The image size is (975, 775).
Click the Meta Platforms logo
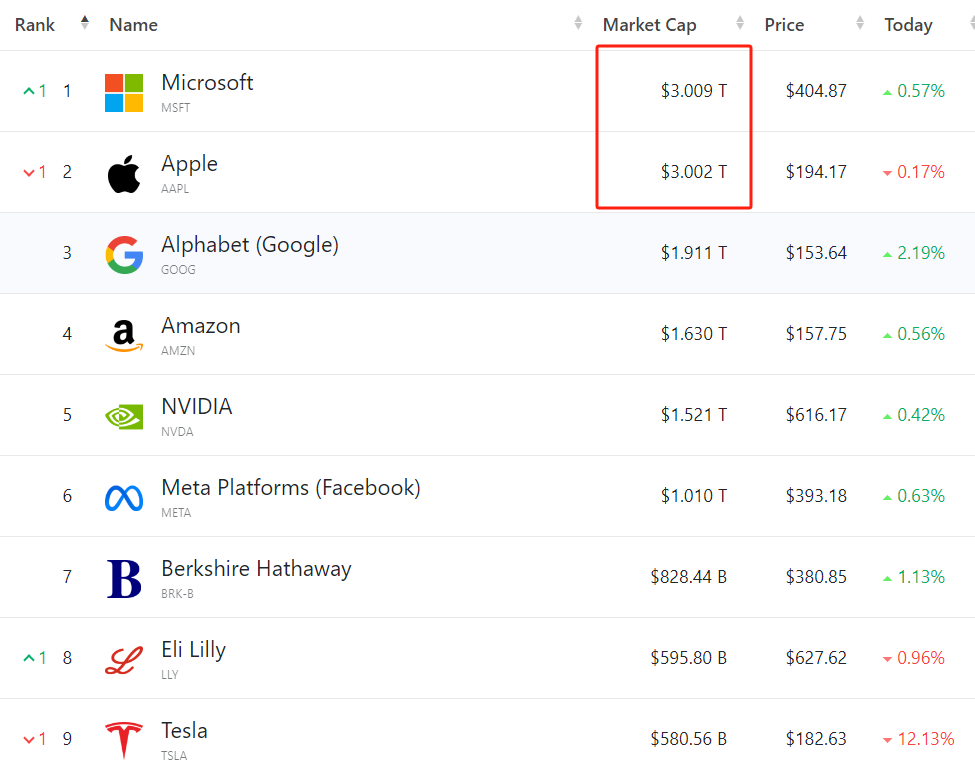[124, 497]
